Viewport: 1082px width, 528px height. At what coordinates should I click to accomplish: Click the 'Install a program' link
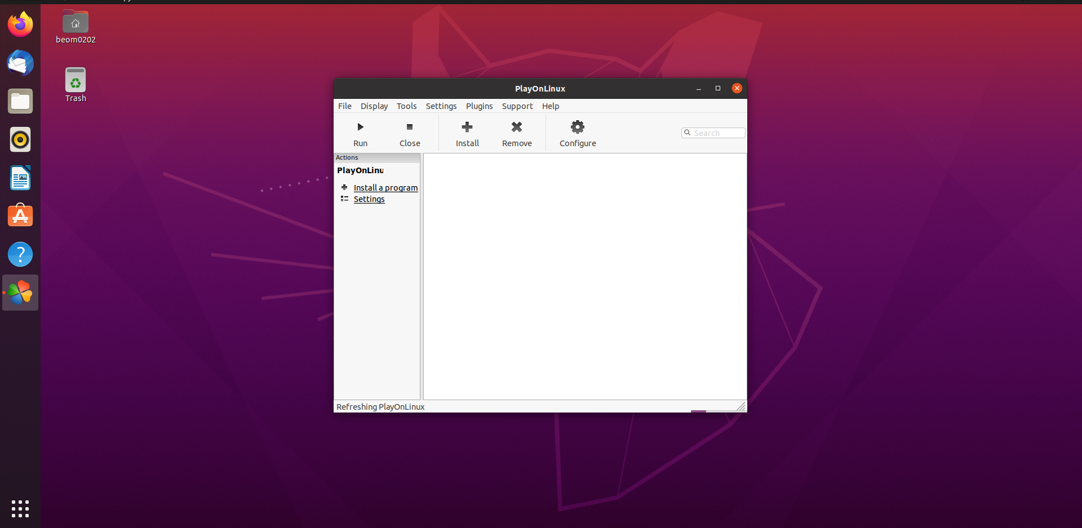click(x=385, y=188)
